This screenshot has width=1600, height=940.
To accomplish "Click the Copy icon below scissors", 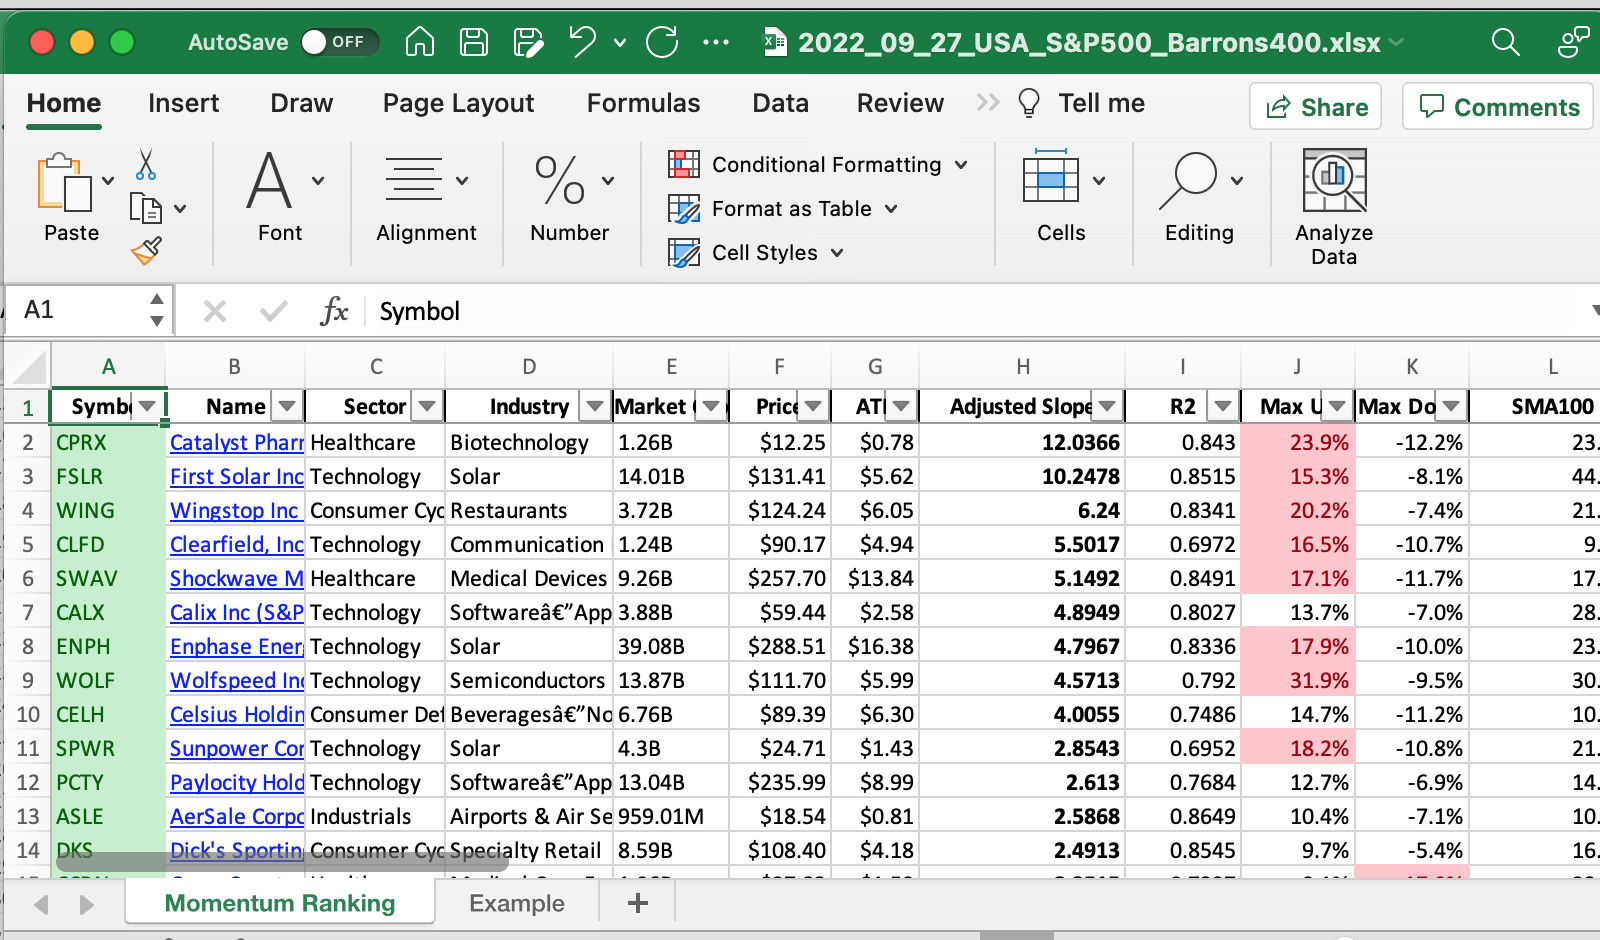I will coord(146,208).
